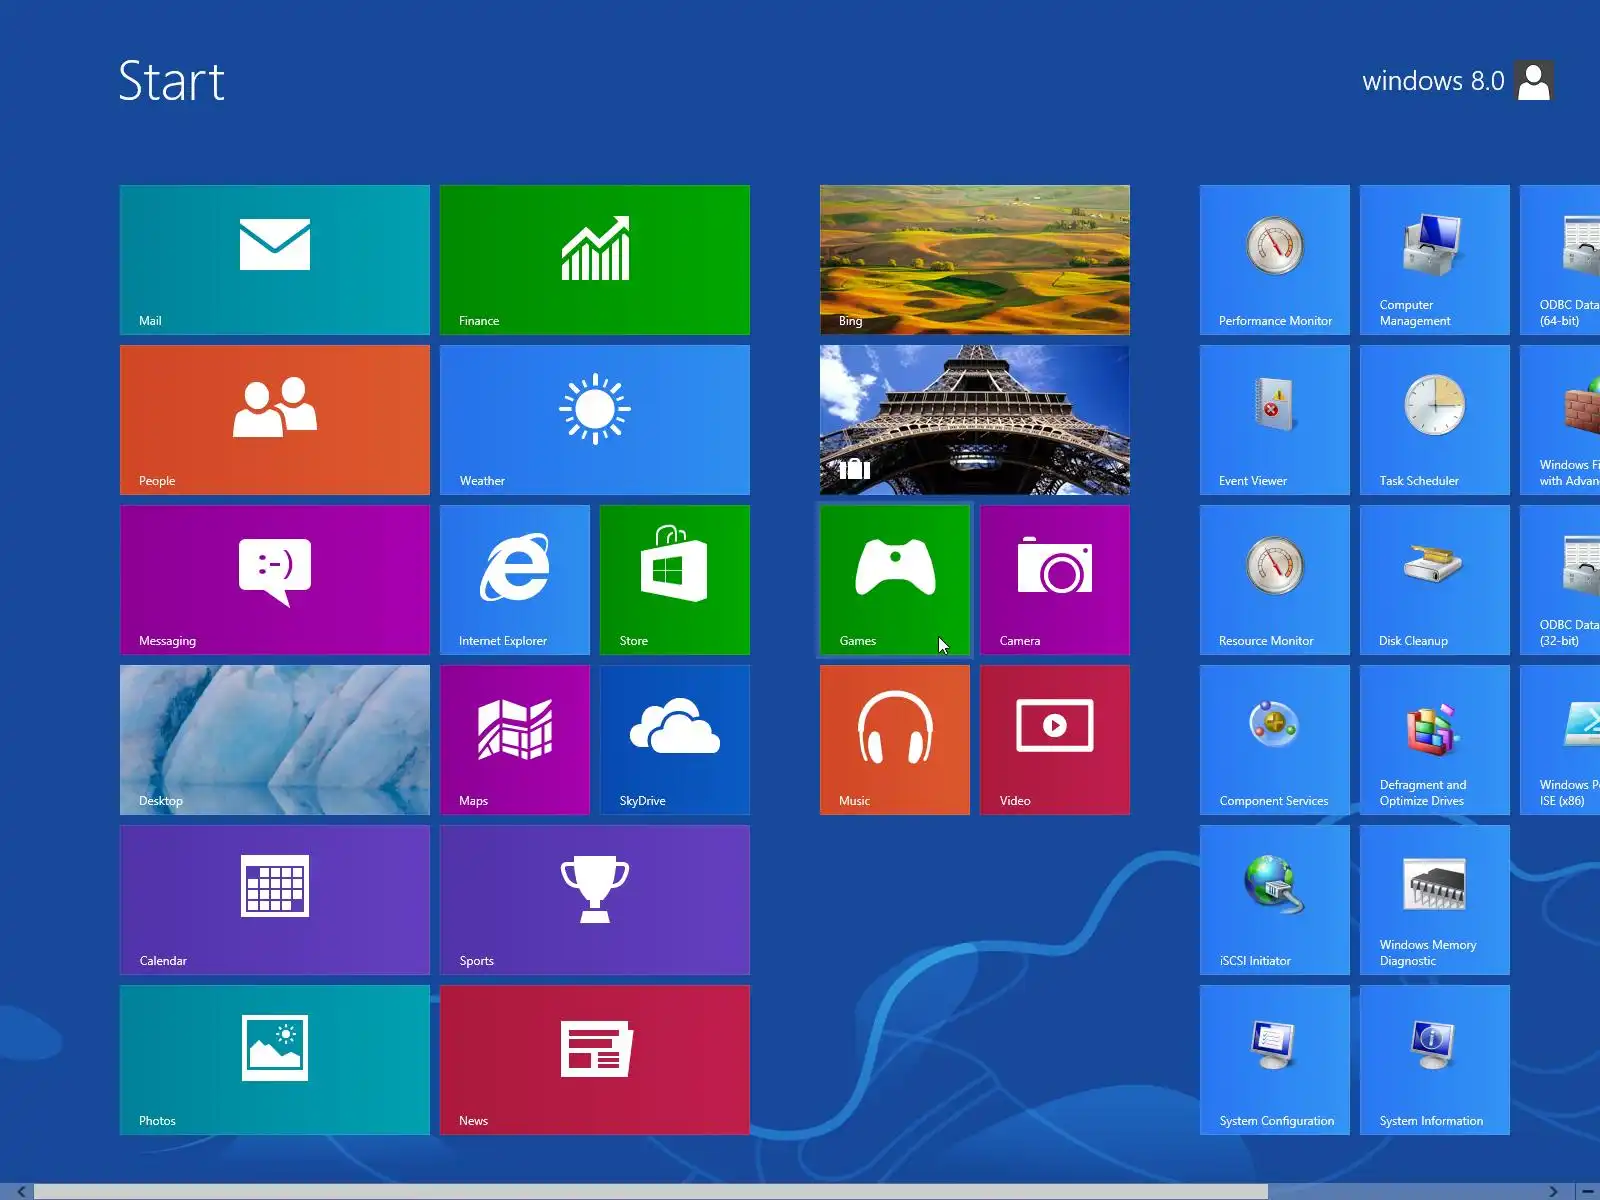Open ODBC Data Sources (32-bit) tile
This screenshot has width=1600, height=1200.
(x=1560, y=580)
